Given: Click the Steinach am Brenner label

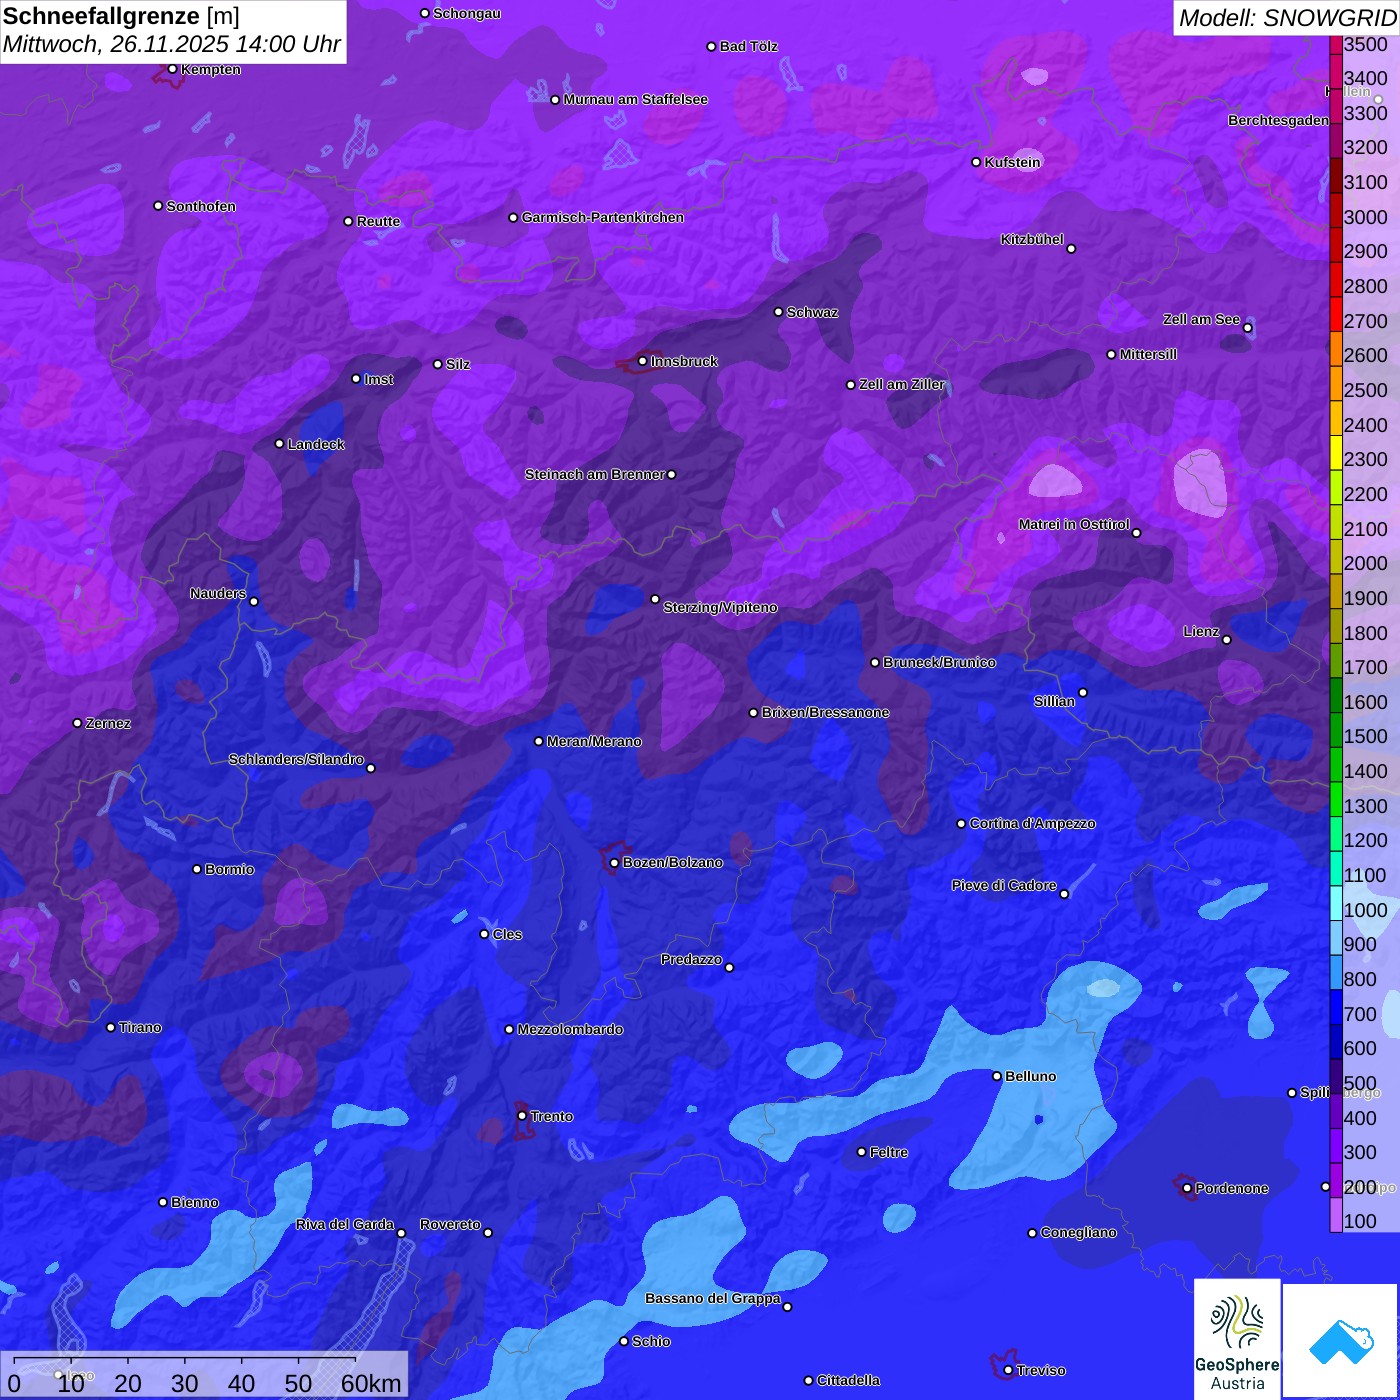Looking at the screenshot, I should click(594, 474).
